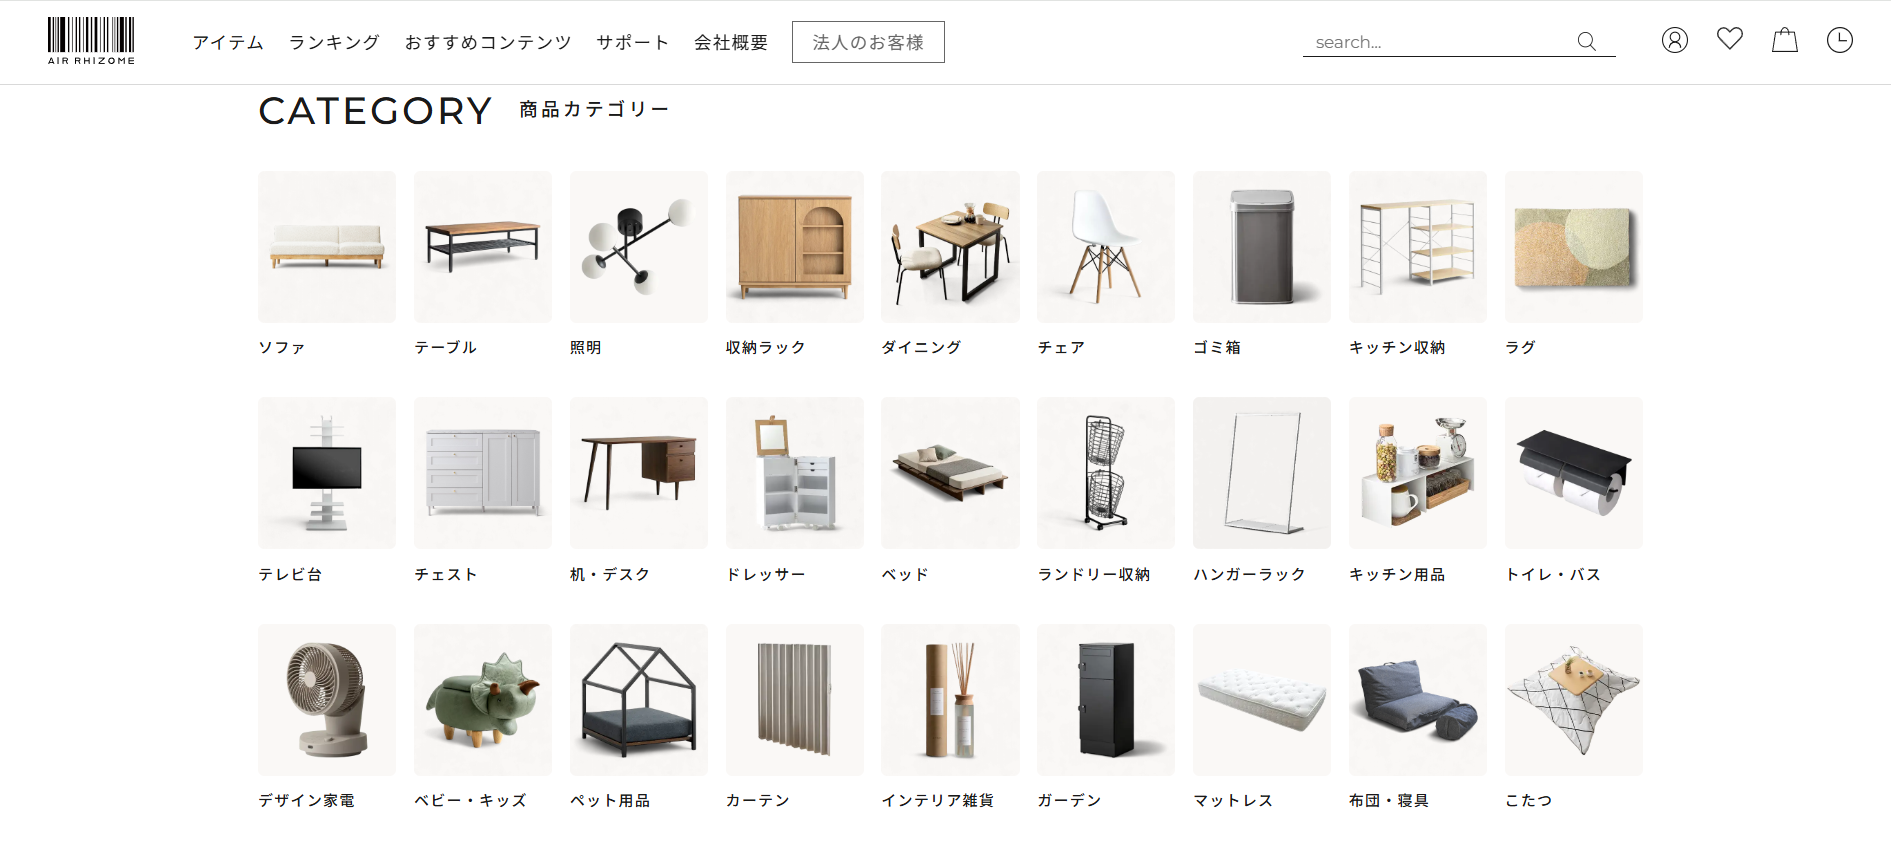Open the ベッド category thumbnail
The width and height of the screenshot is (1891, 866).
[x=950, y=473]
